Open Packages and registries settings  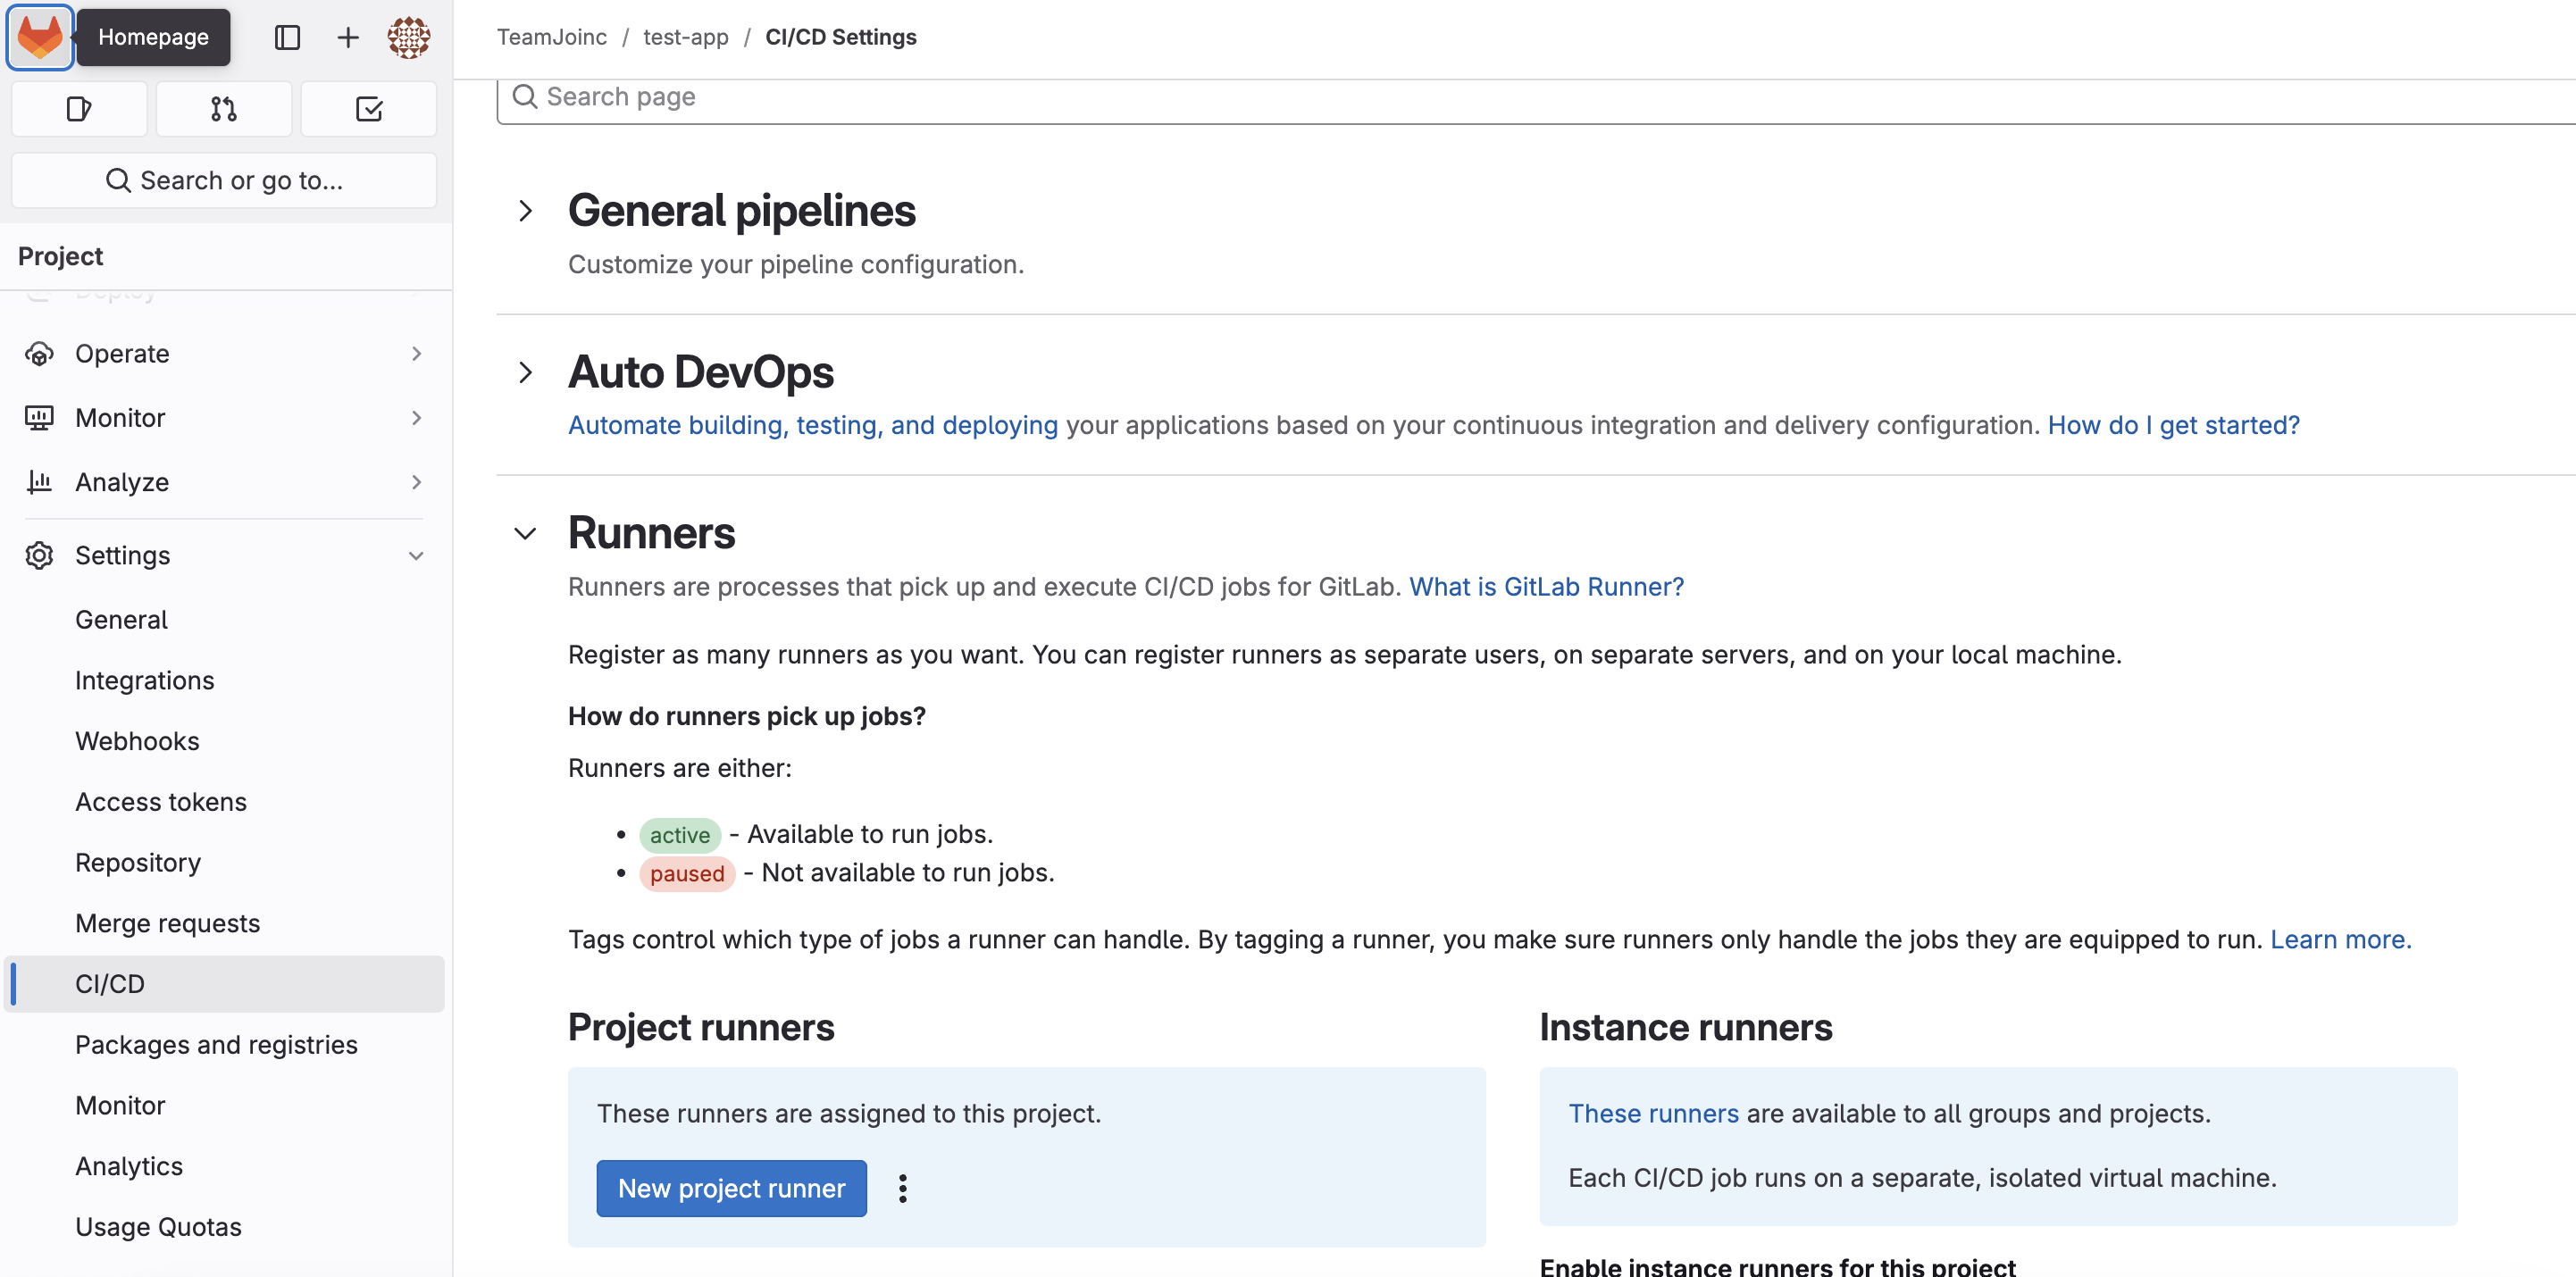tap(216, 1044)
